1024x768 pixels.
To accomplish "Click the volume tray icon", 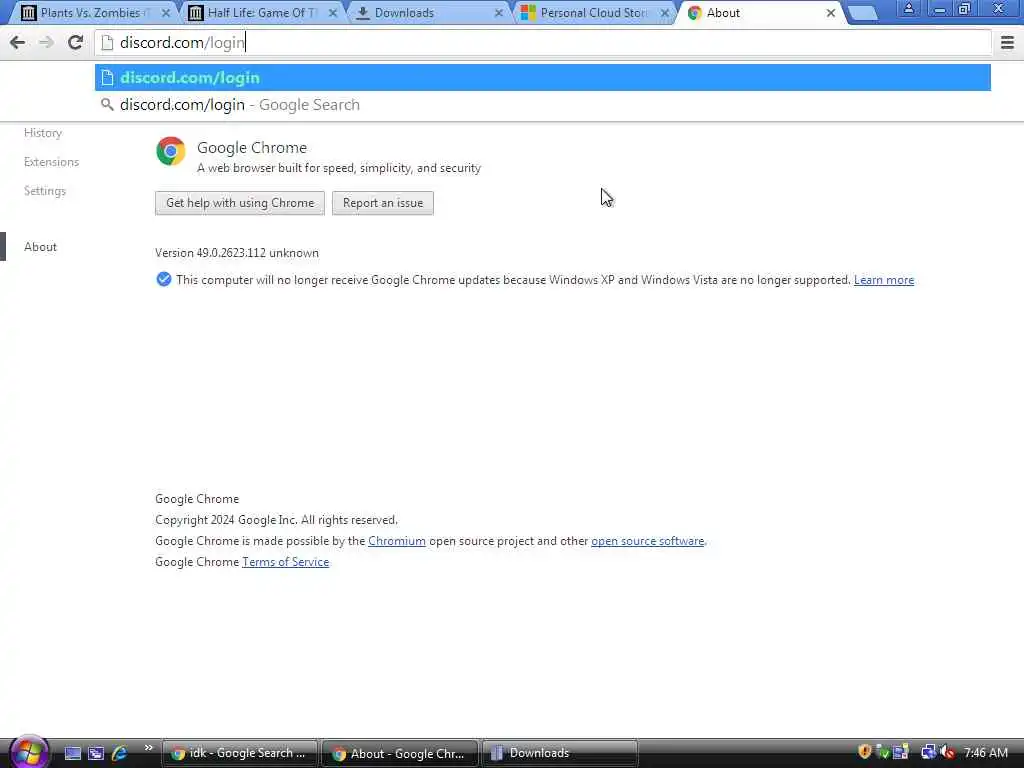I will pyautogui.click(x=948, y=753).
